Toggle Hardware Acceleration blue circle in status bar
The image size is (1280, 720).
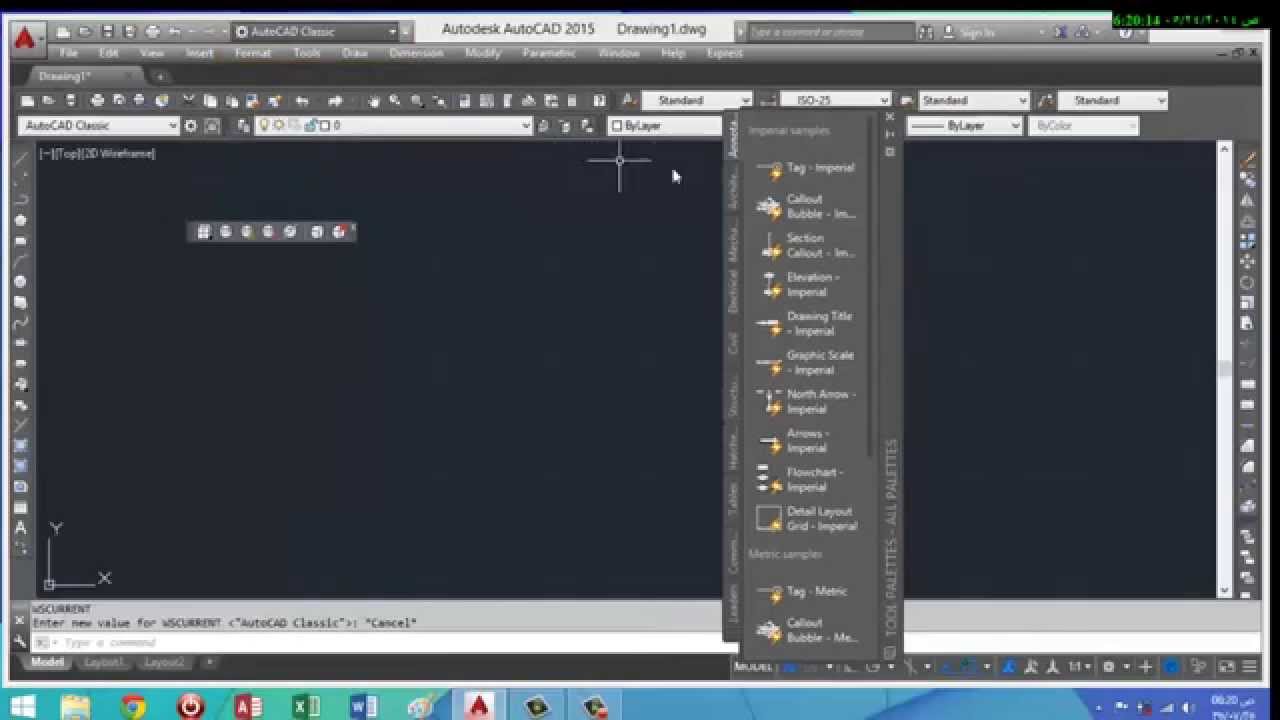coord(1171,666)
